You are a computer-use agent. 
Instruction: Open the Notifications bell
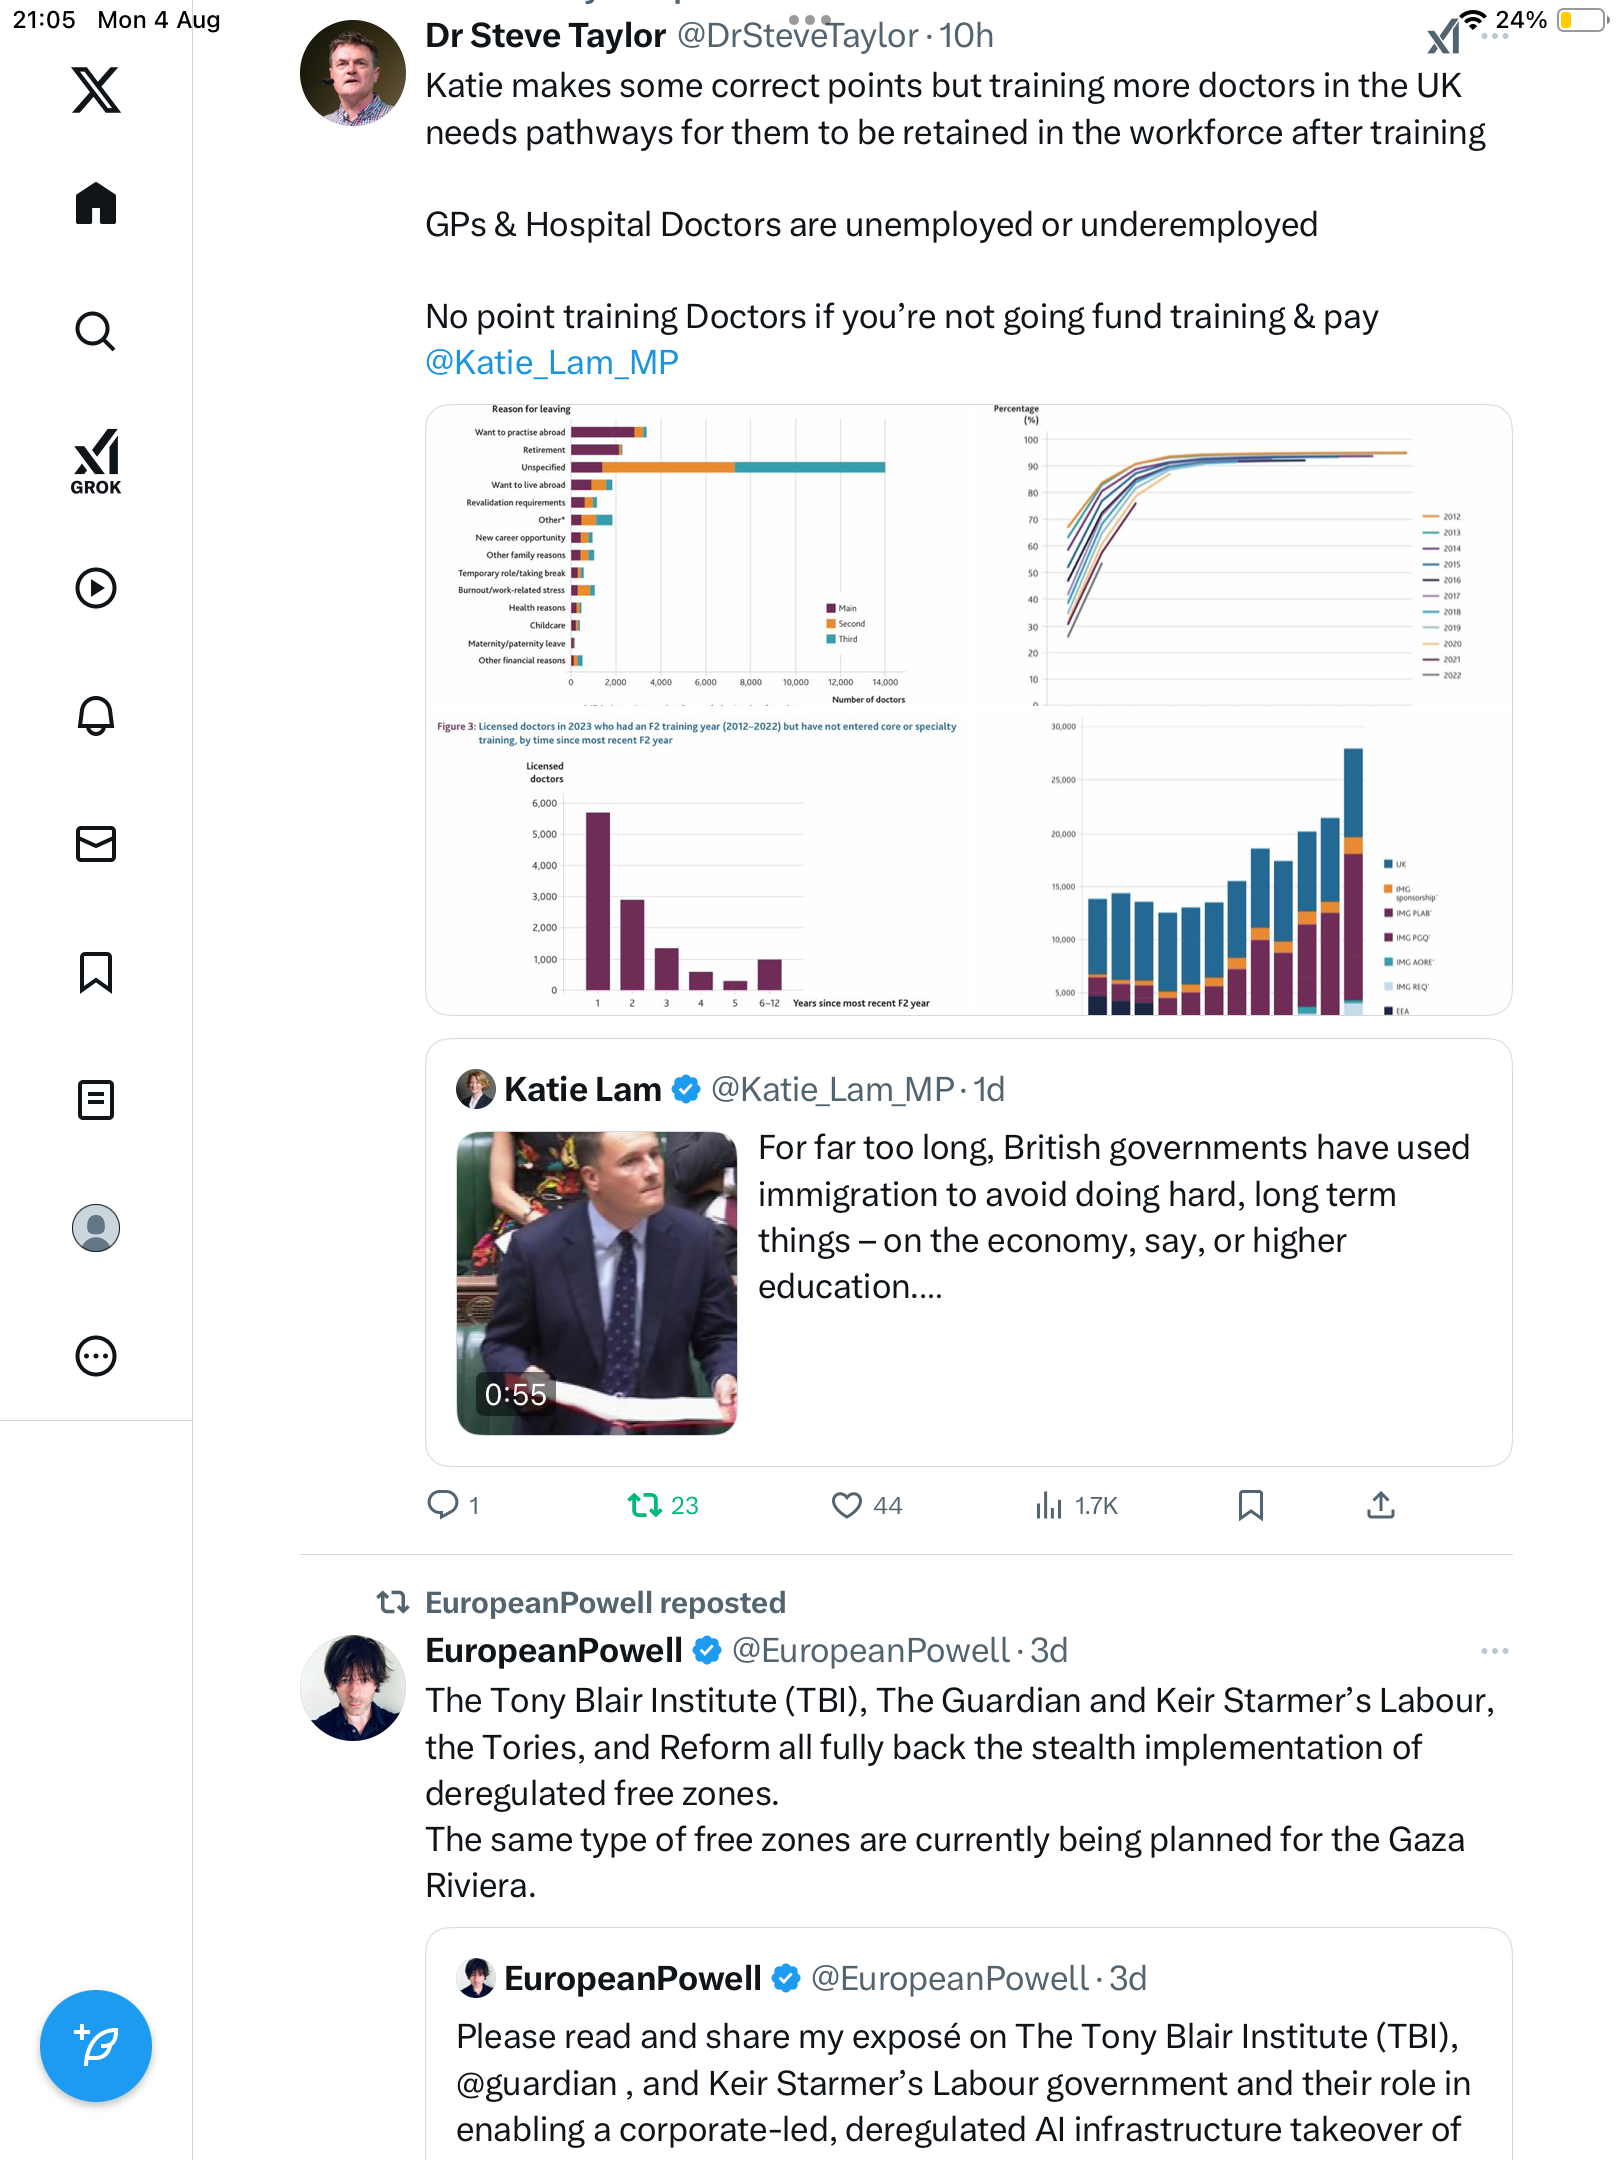pos(96,716)
